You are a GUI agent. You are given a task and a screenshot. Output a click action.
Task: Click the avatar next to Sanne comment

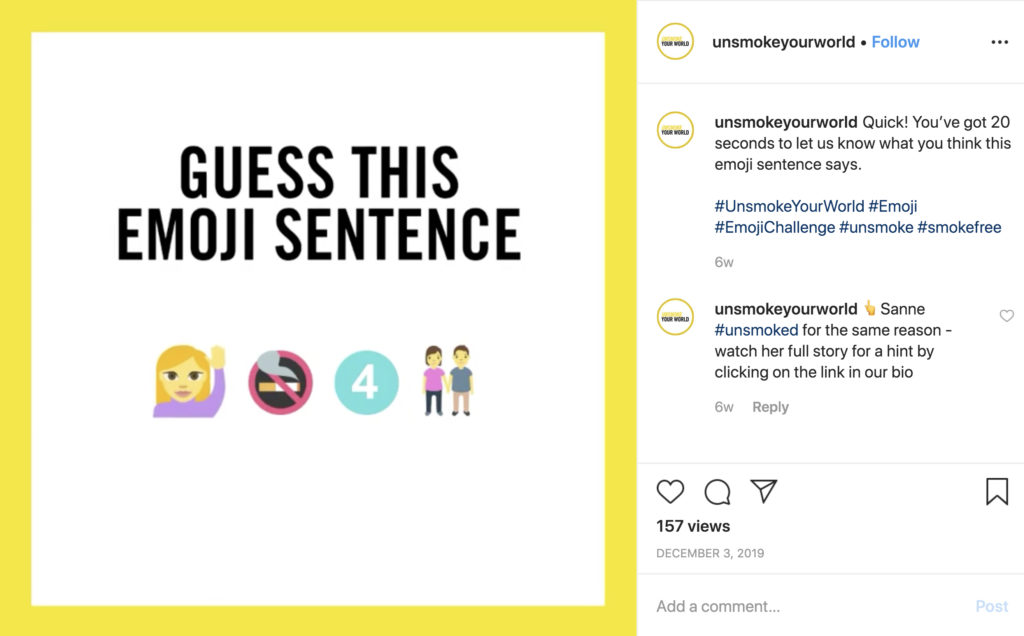point(675,317)
